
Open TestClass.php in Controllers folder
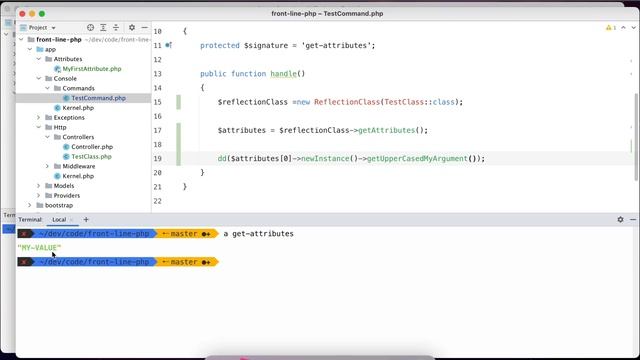pyautogui.click(x=91, y=157)
